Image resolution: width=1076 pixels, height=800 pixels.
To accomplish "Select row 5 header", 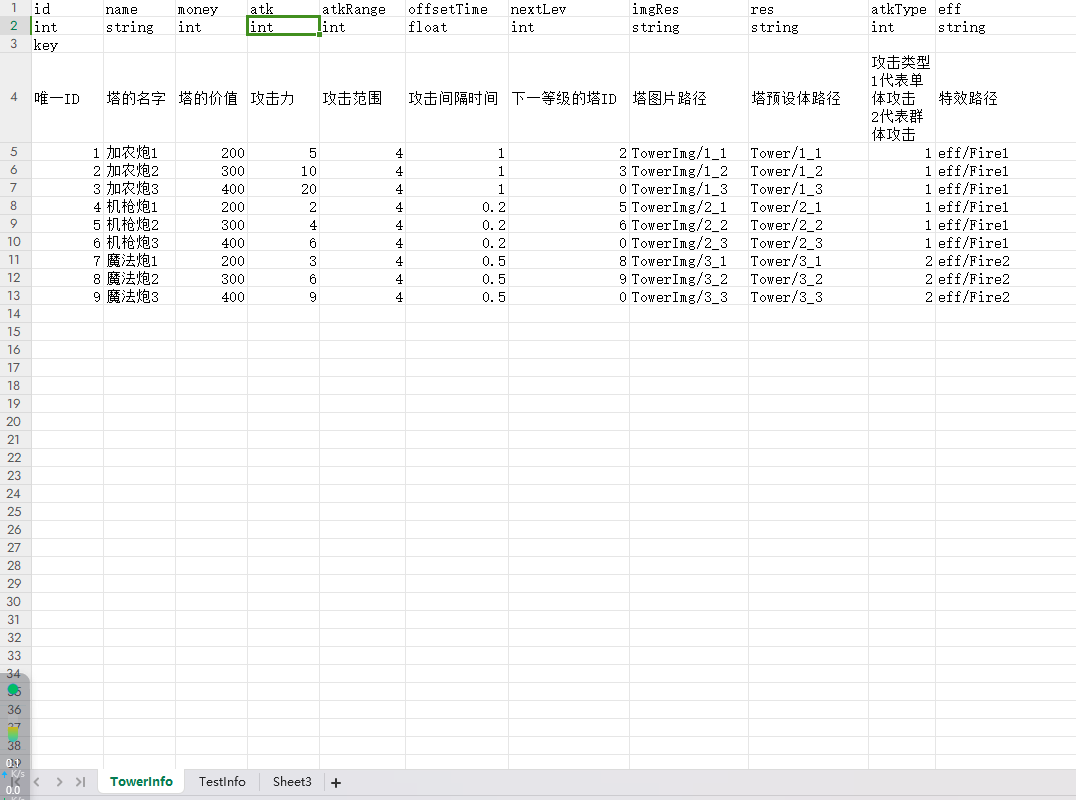I will tap(14, 152).
